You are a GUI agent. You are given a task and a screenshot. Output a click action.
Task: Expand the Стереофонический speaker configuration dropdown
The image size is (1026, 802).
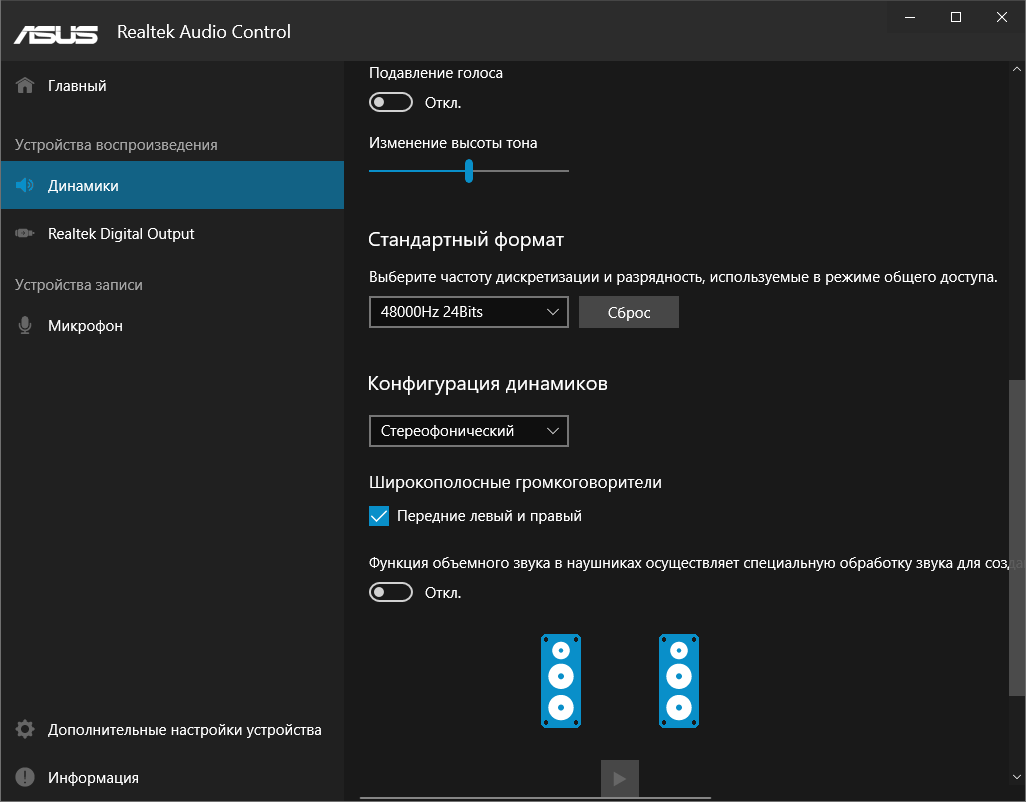(x=468, y=431)
